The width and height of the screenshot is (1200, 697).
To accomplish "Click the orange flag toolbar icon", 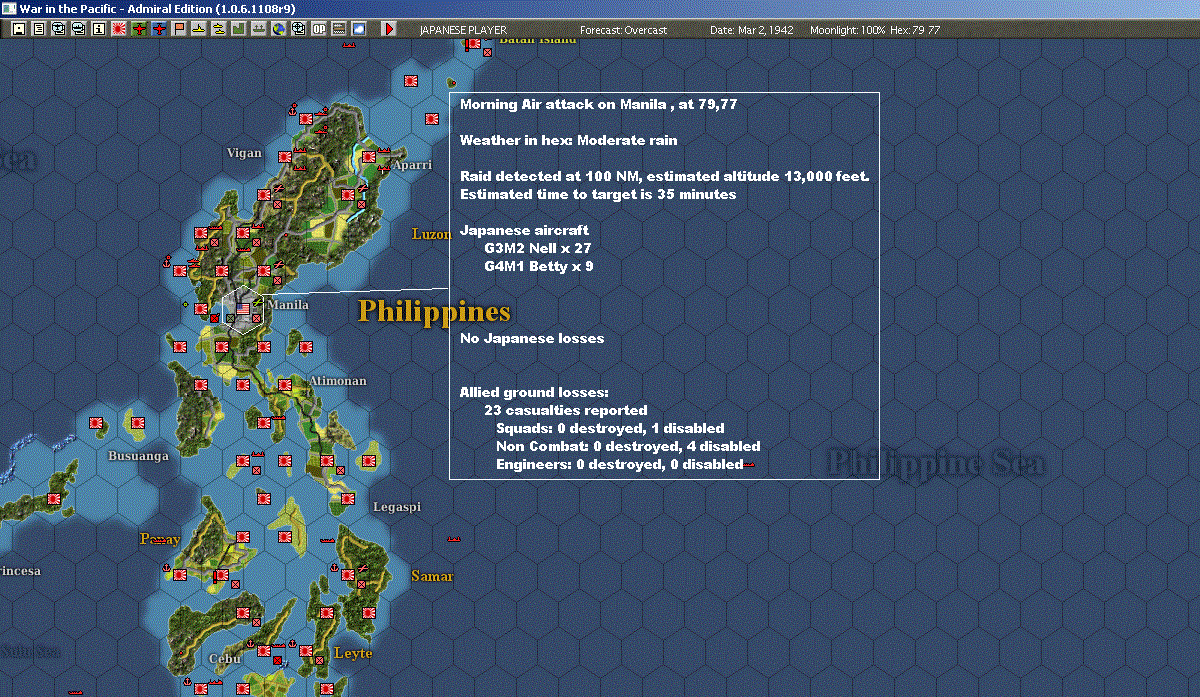I will [178, 29].
